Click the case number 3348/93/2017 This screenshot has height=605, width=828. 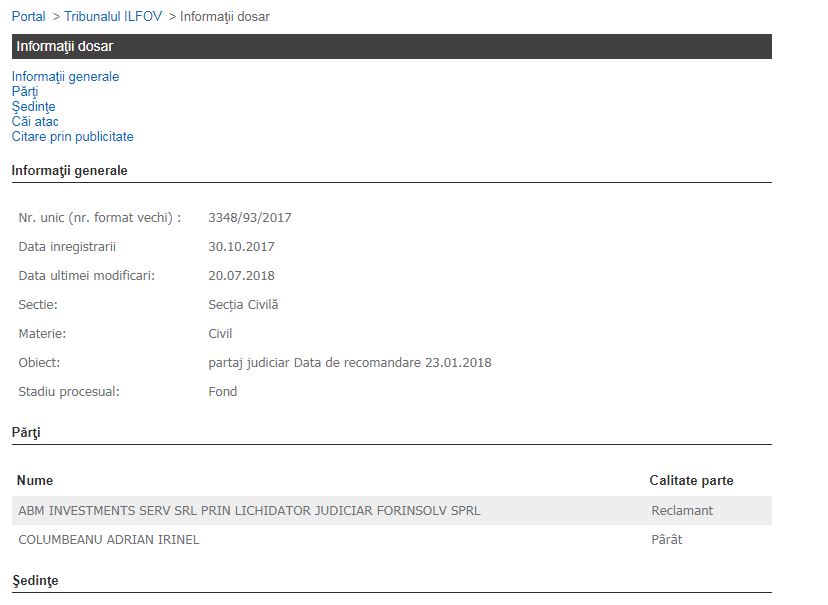pyautogui.click(x=249, y=218)
